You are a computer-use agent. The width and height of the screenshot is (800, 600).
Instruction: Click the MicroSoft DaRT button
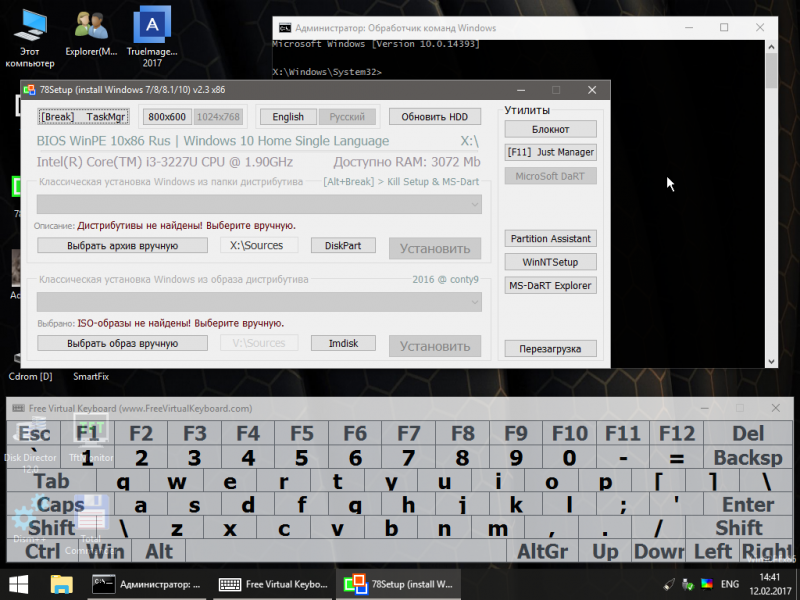(551, 176)
